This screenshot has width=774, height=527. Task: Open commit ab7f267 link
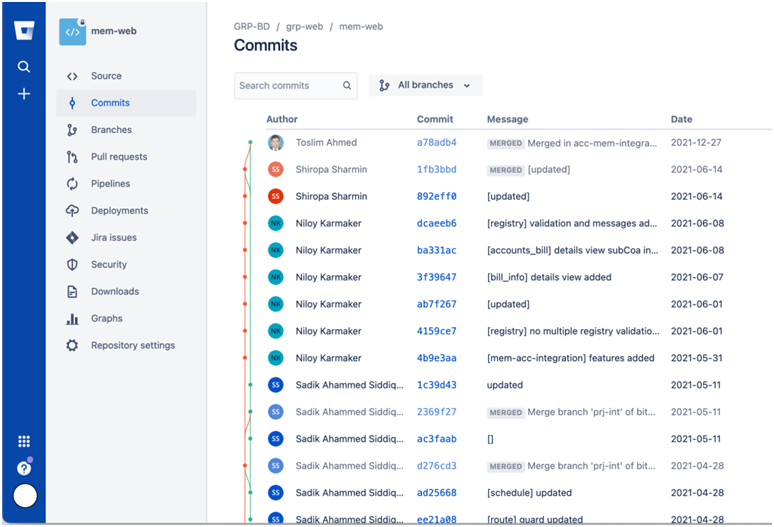436,304
